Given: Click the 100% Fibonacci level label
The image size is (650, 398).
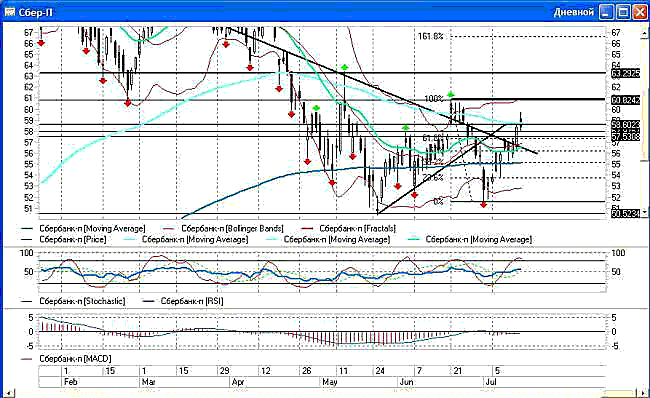Looking at the screenshot, I should coord(434,99).
